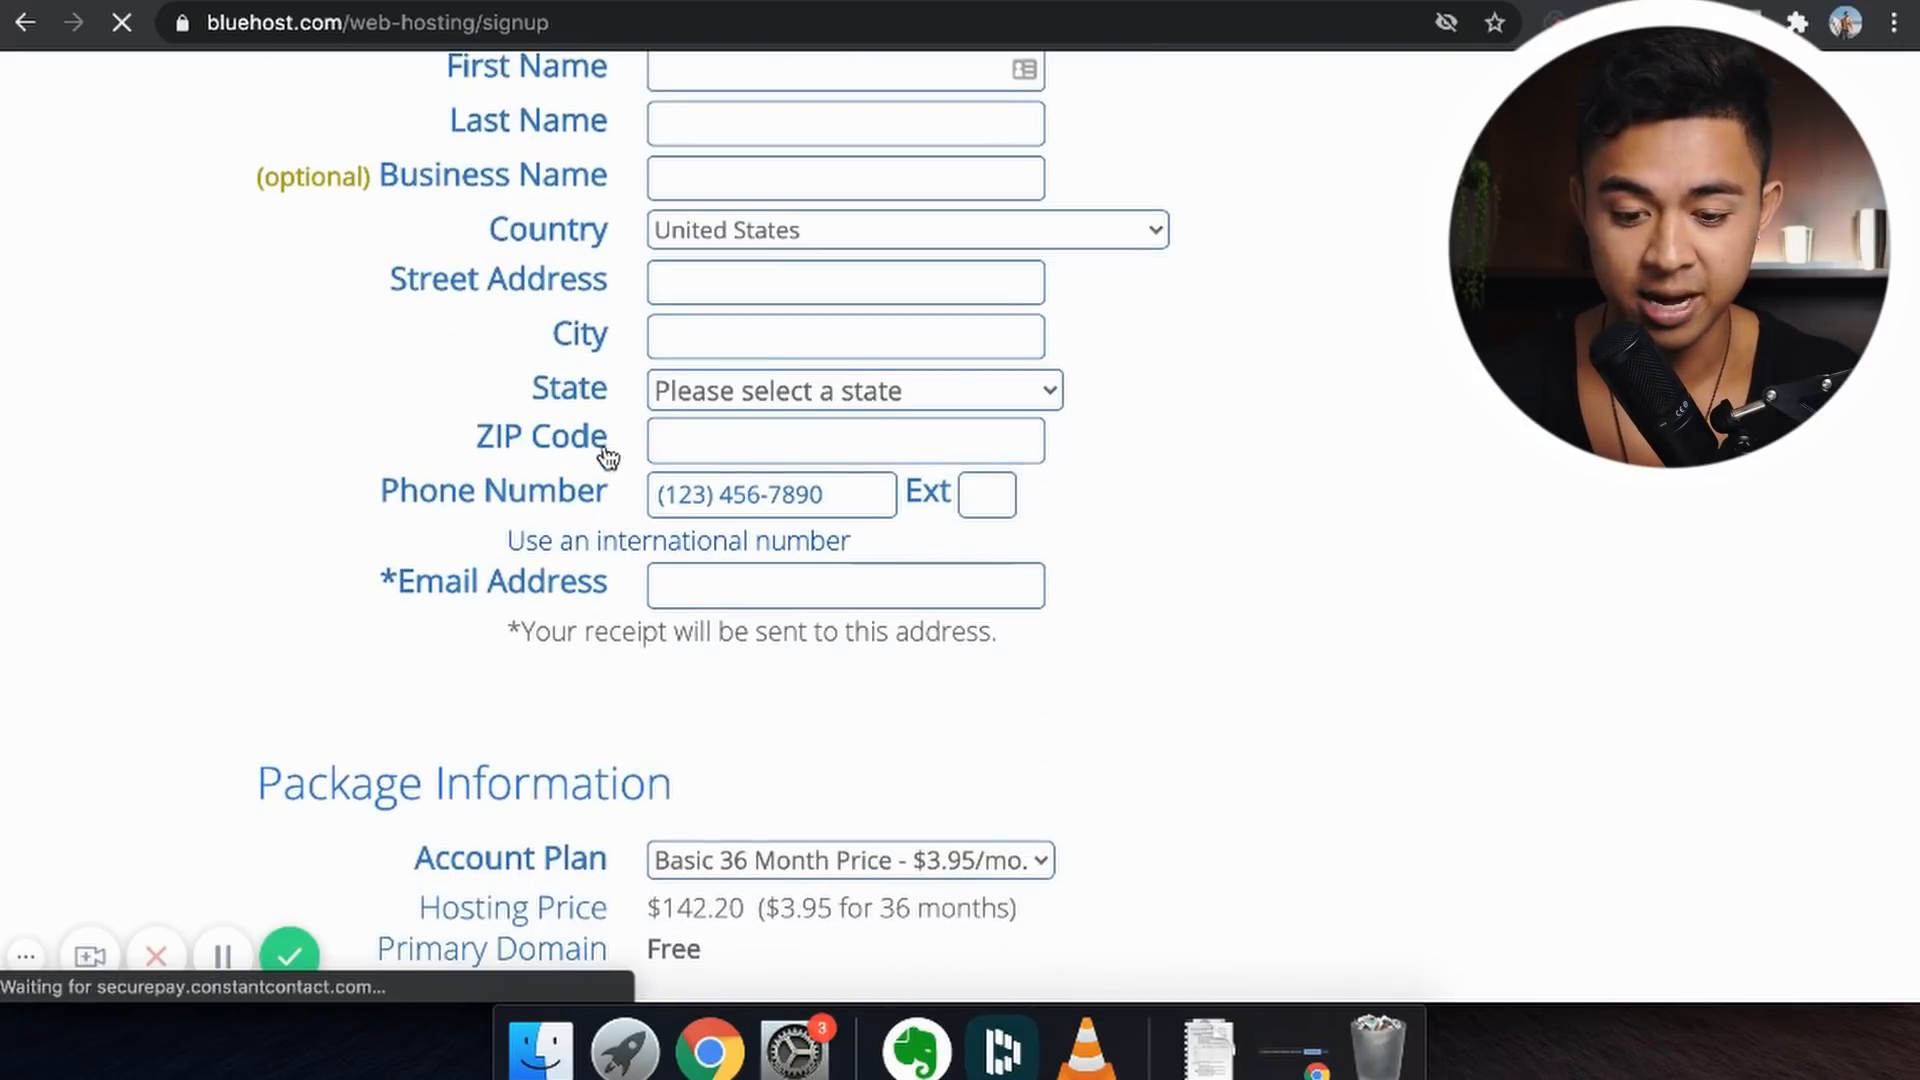Click the 'Free' Primary Domain value
The image size is (1920, 1080).
[673, 949]
